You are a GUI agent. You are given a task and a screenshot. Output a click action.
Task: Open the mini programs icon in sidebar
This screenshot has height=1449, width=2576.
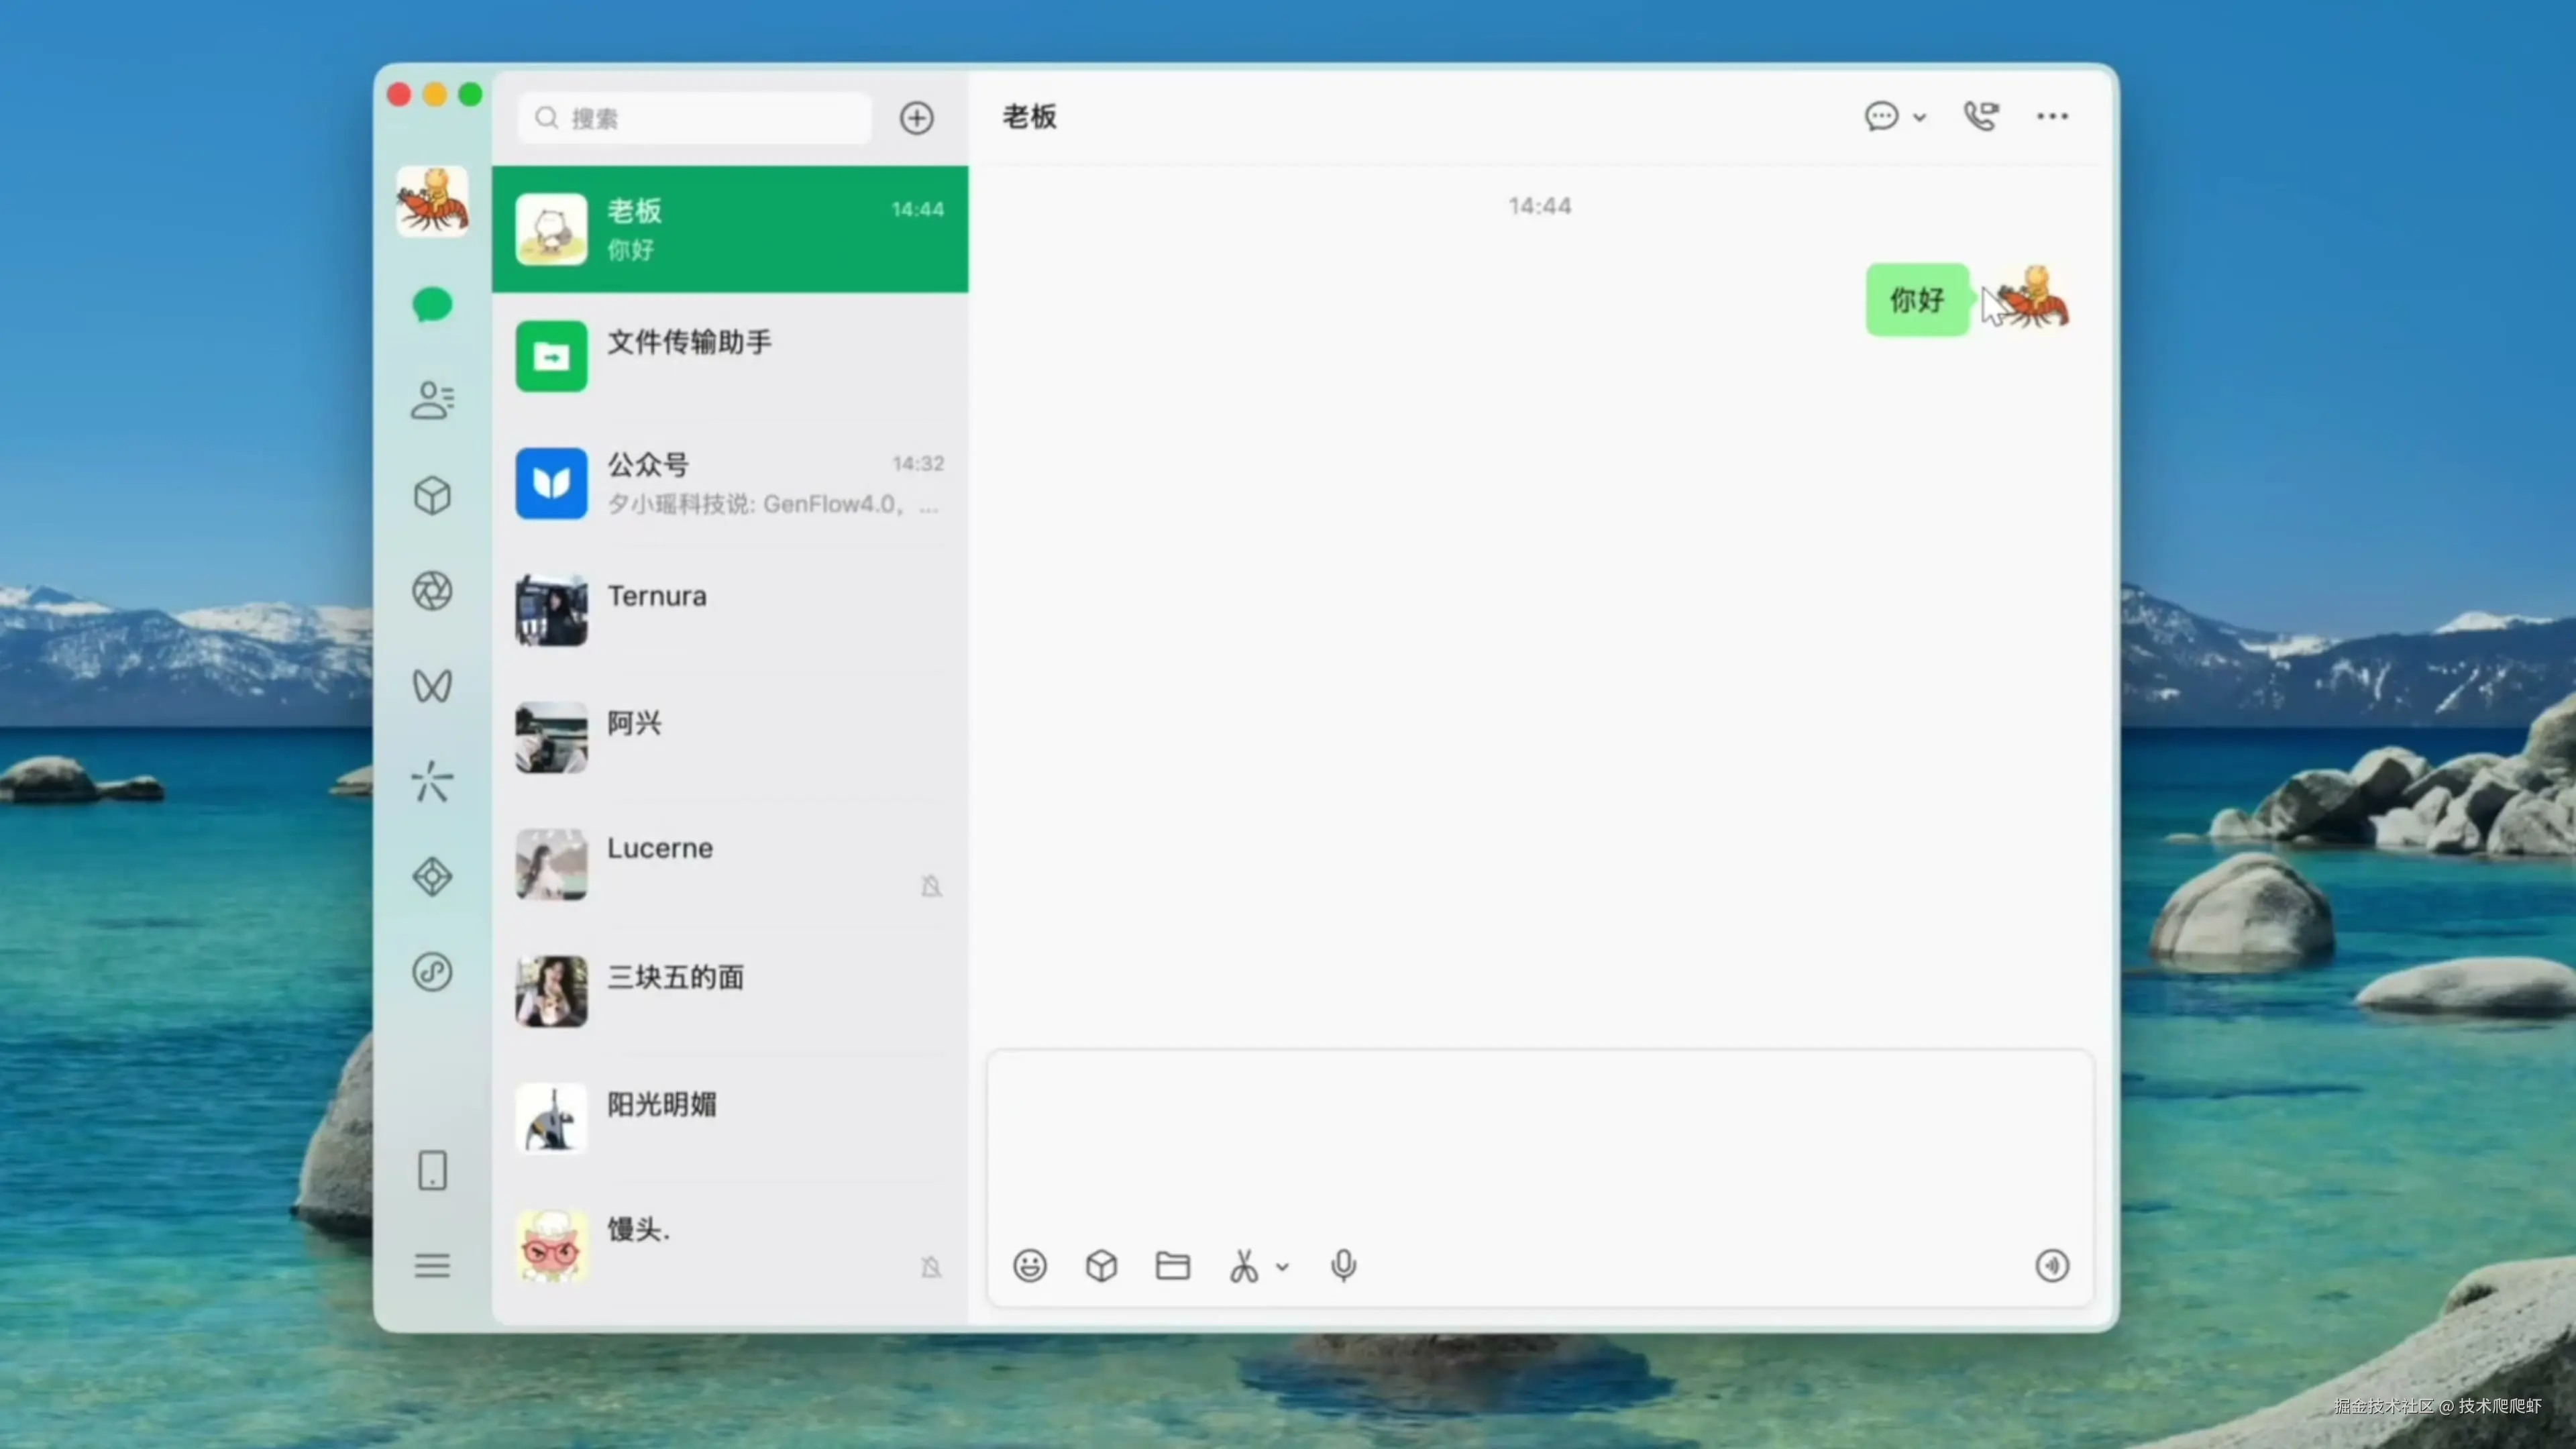tap(432, 972)
